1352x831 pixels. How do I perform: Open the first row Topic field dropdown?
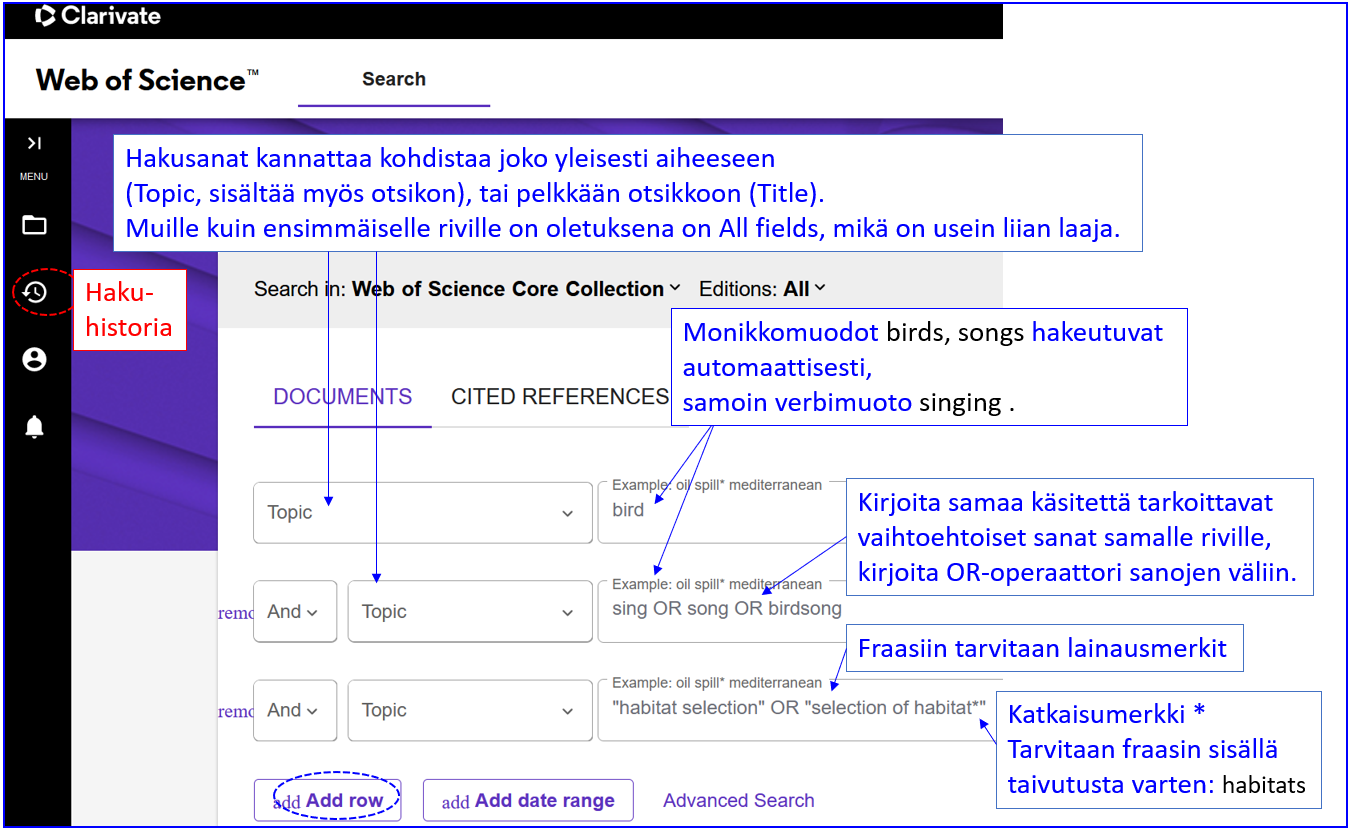tap(422, 513)
